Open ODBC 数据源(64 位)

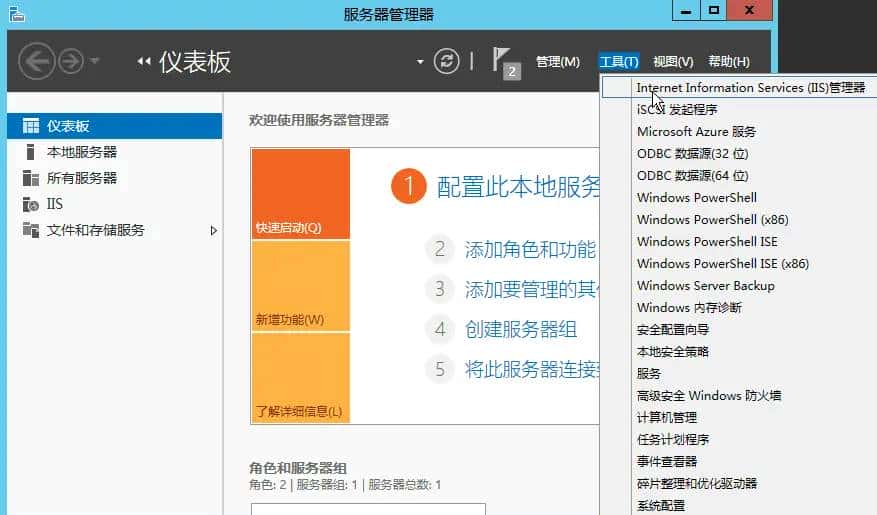coord(692,176)
